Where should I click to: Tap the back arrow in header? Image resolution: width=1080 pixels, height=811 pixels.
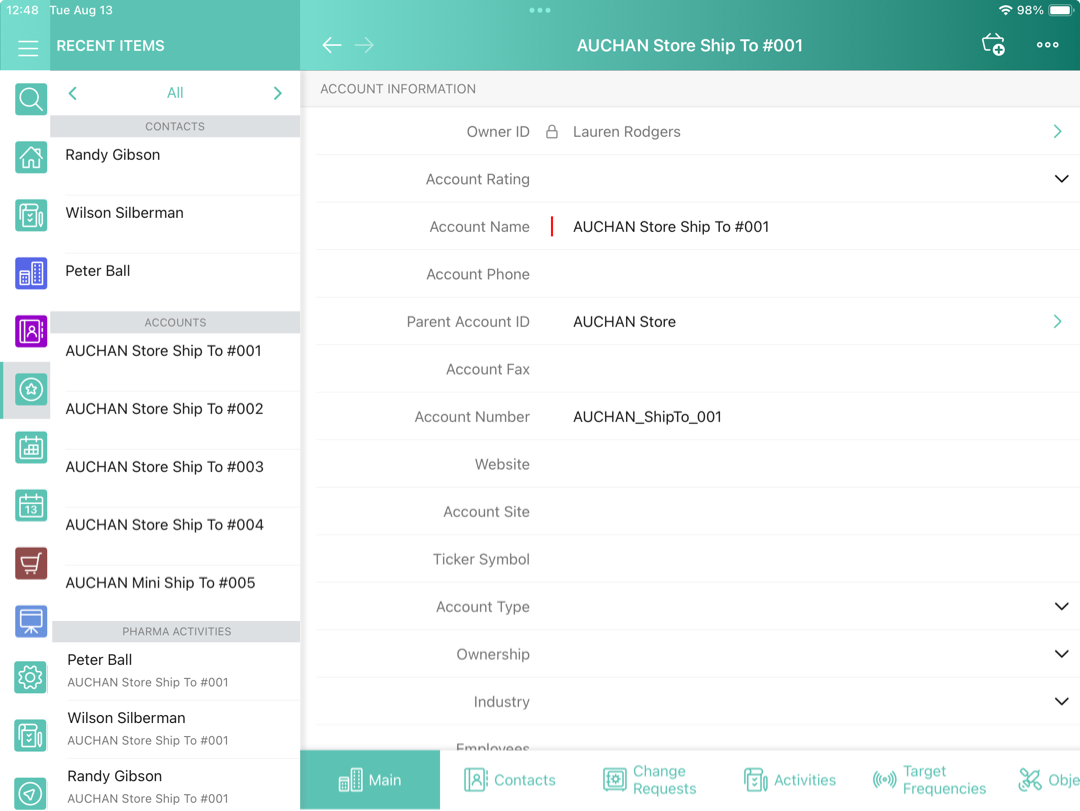332,45
